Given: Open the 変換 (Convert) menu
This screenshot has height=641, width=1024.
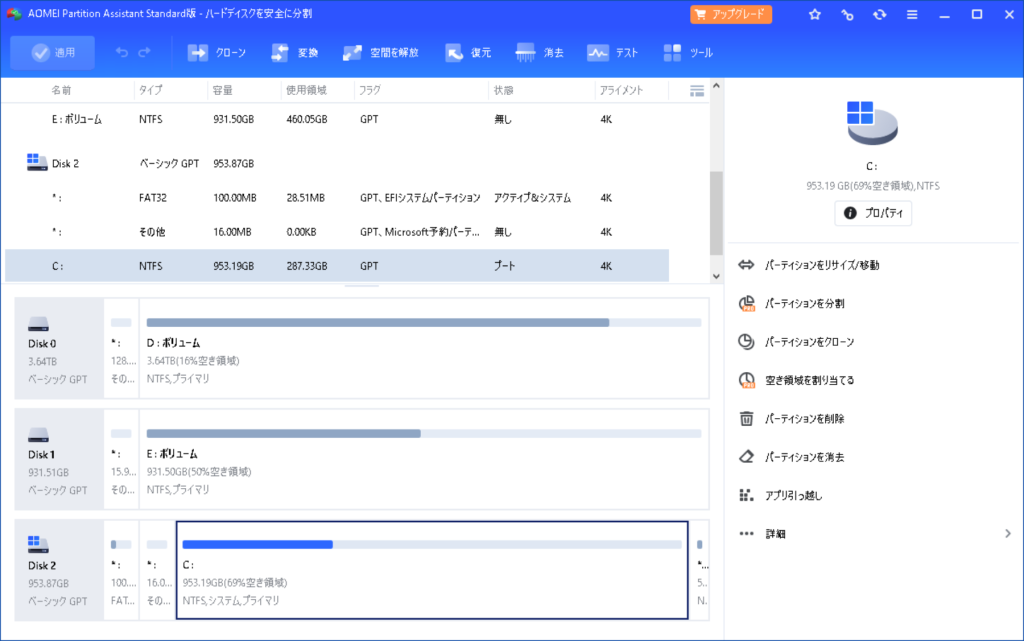Looking at the screenshot, I should click(295, 53).
